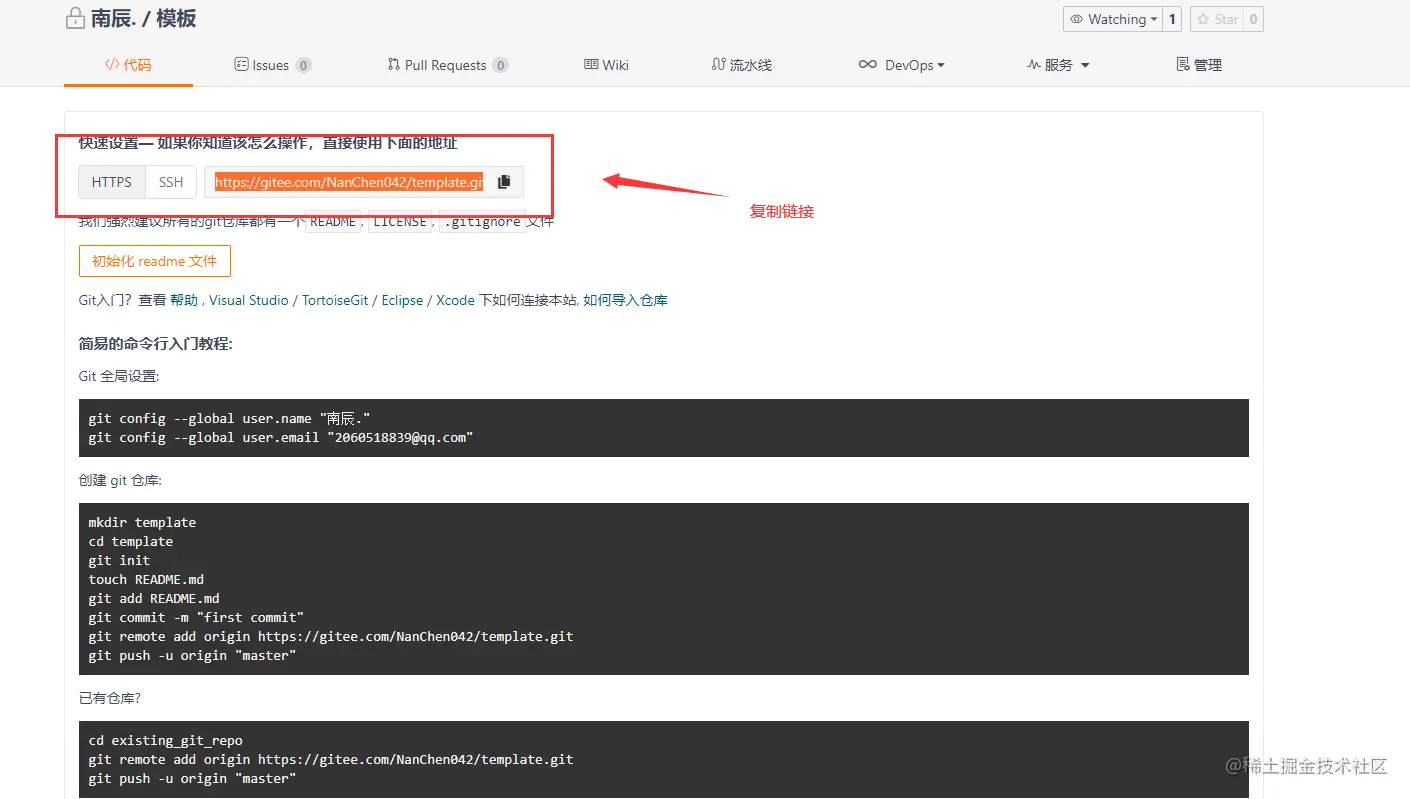
Task: Click the repository URL input field
Action: [349, 182]
